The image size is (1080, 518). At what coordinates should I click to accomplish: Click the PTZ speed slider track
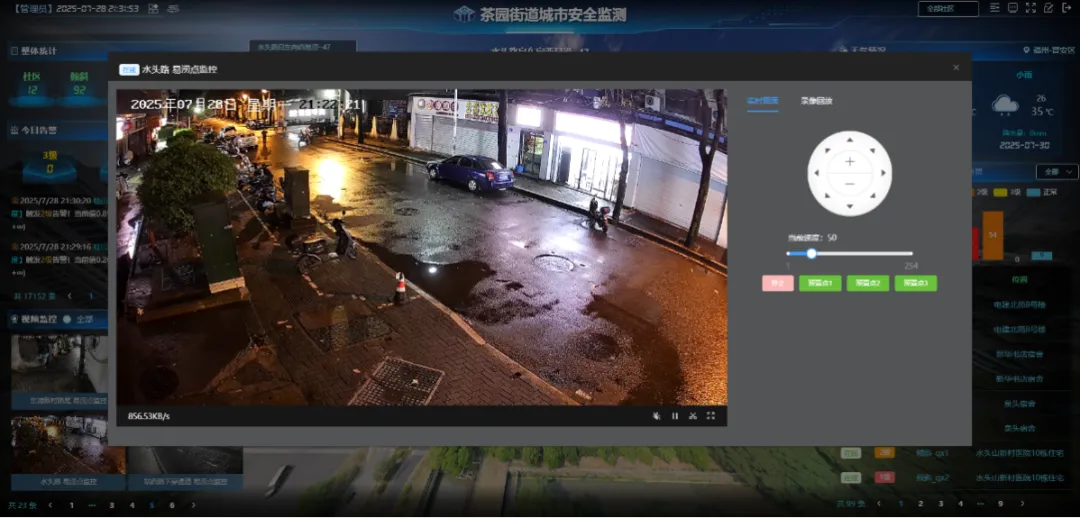(x=860, y=253)
